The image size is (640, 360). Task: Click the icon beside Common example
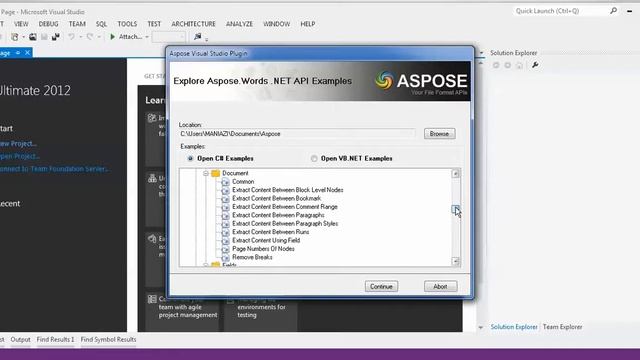click(225, 182)
